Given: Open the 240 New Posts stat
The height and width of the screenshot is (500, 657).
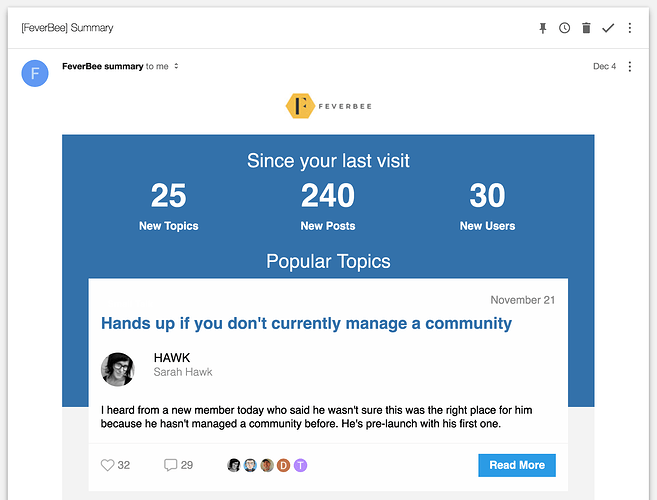Looking at the screenshot, I should [327, 205].
